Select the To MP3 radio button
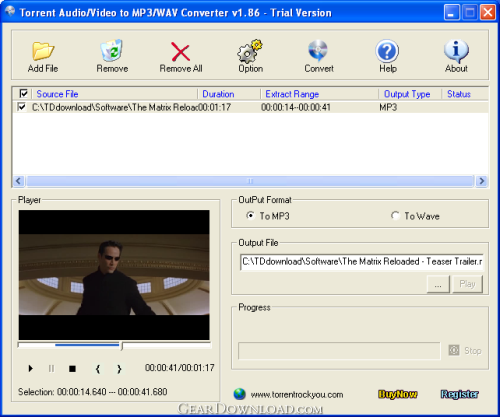 point(250,216)
